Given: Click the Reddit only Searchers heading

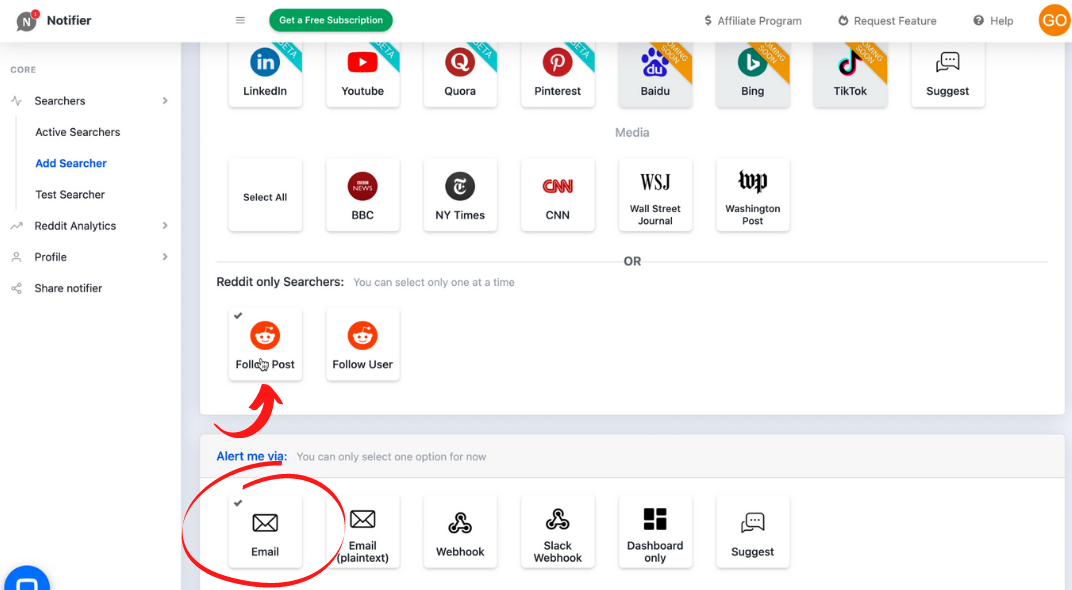Looking at the screenshot, I should (280, 282).
